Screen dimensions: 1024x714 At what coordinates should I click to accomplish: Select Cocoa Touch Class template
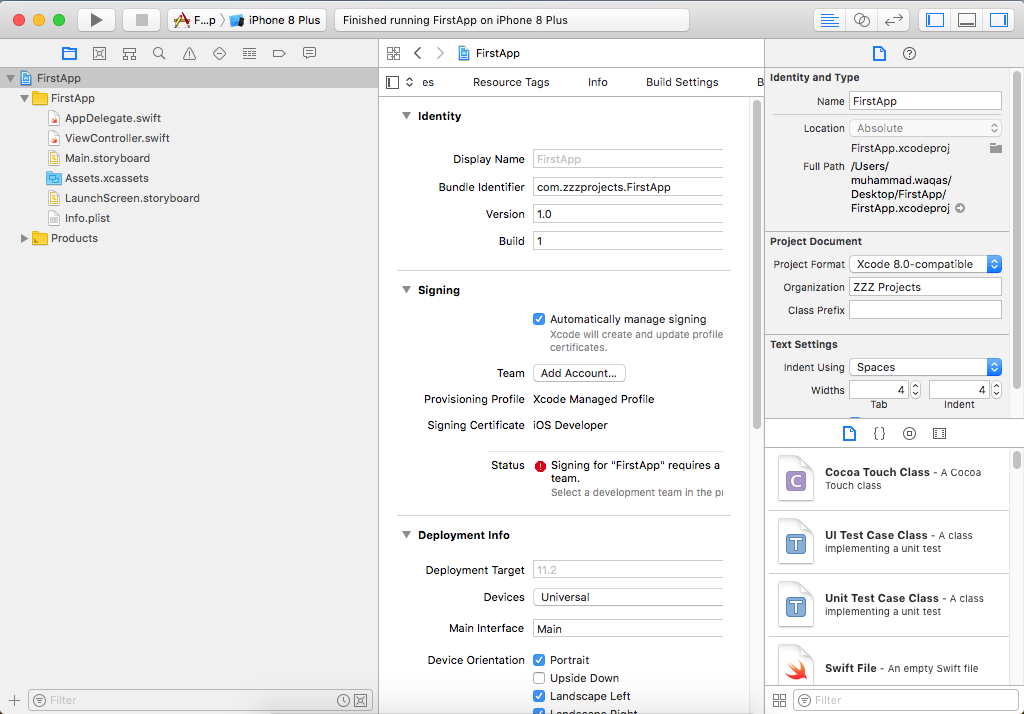click(x=888, y=479)
